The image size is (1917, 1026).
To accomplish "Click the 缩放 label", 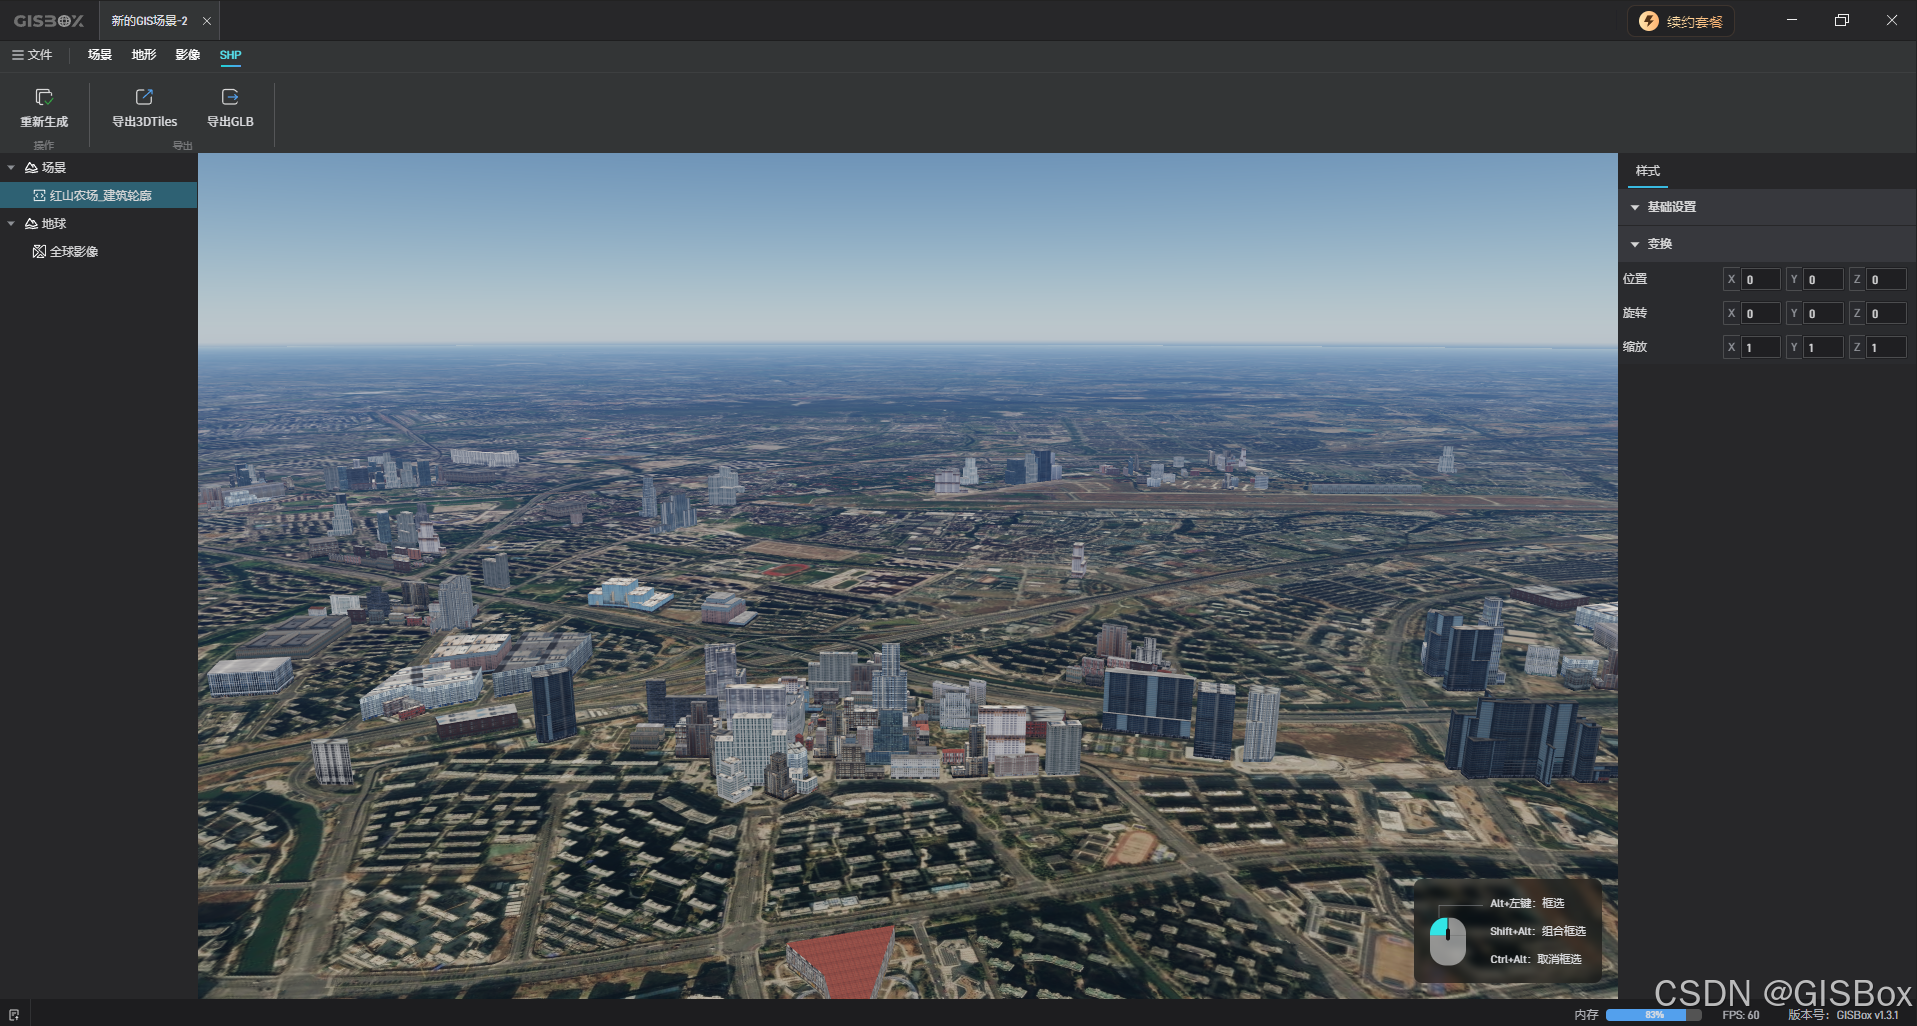I will (x=1635, y=347).
